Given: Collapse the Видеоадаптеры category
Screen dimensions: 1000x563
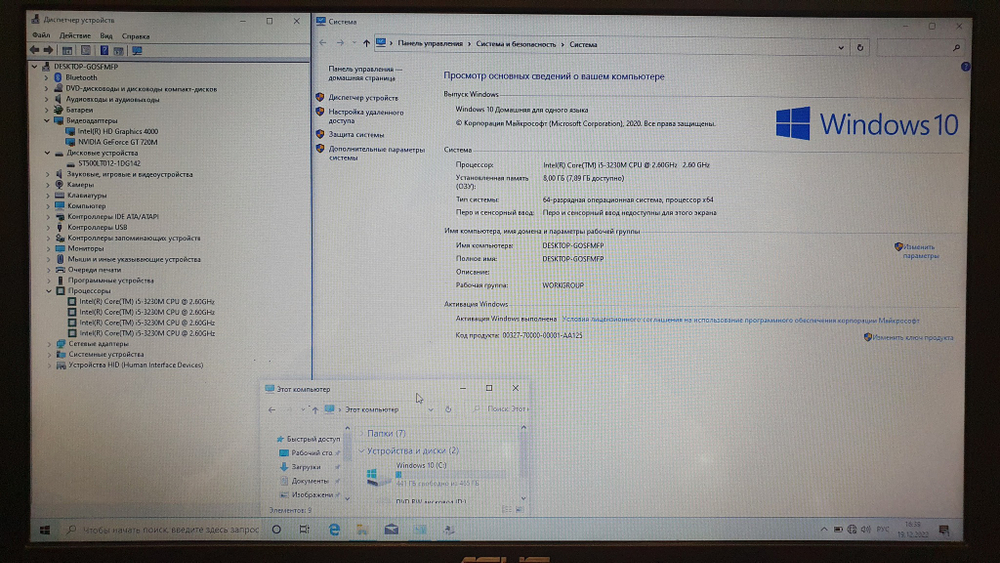Looking at the screenshot, I should coord(47,121).
